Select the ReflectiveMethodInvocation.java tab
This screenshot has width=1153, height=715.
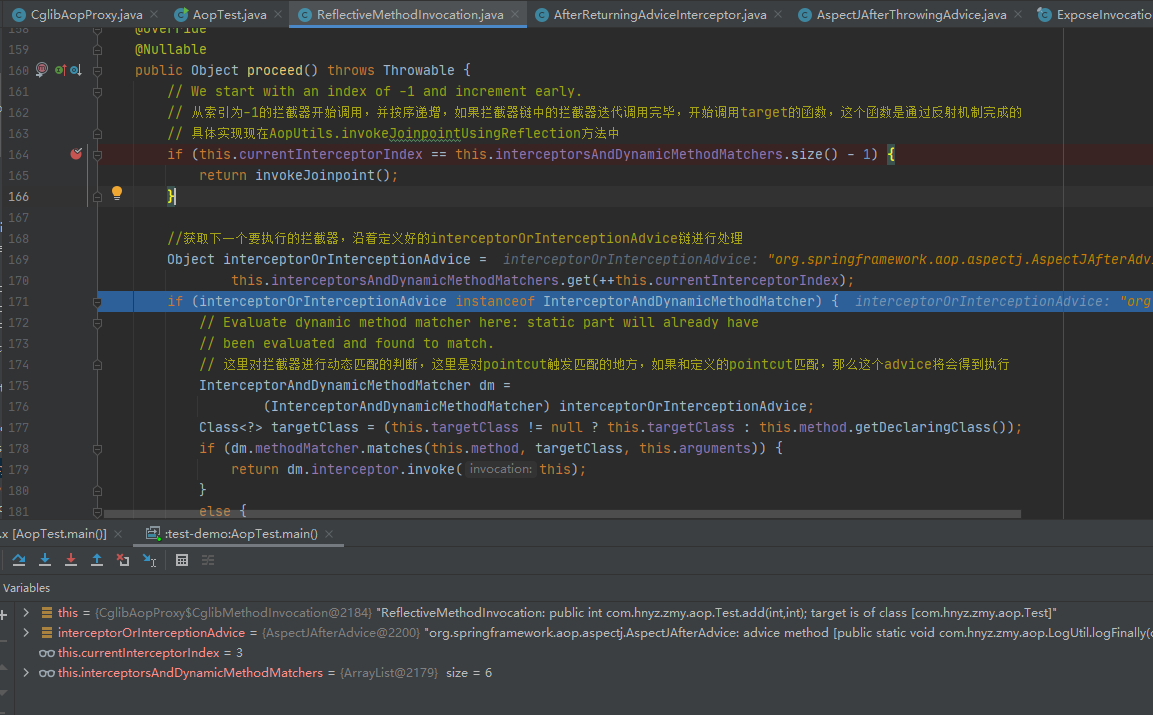click(410, 15)
